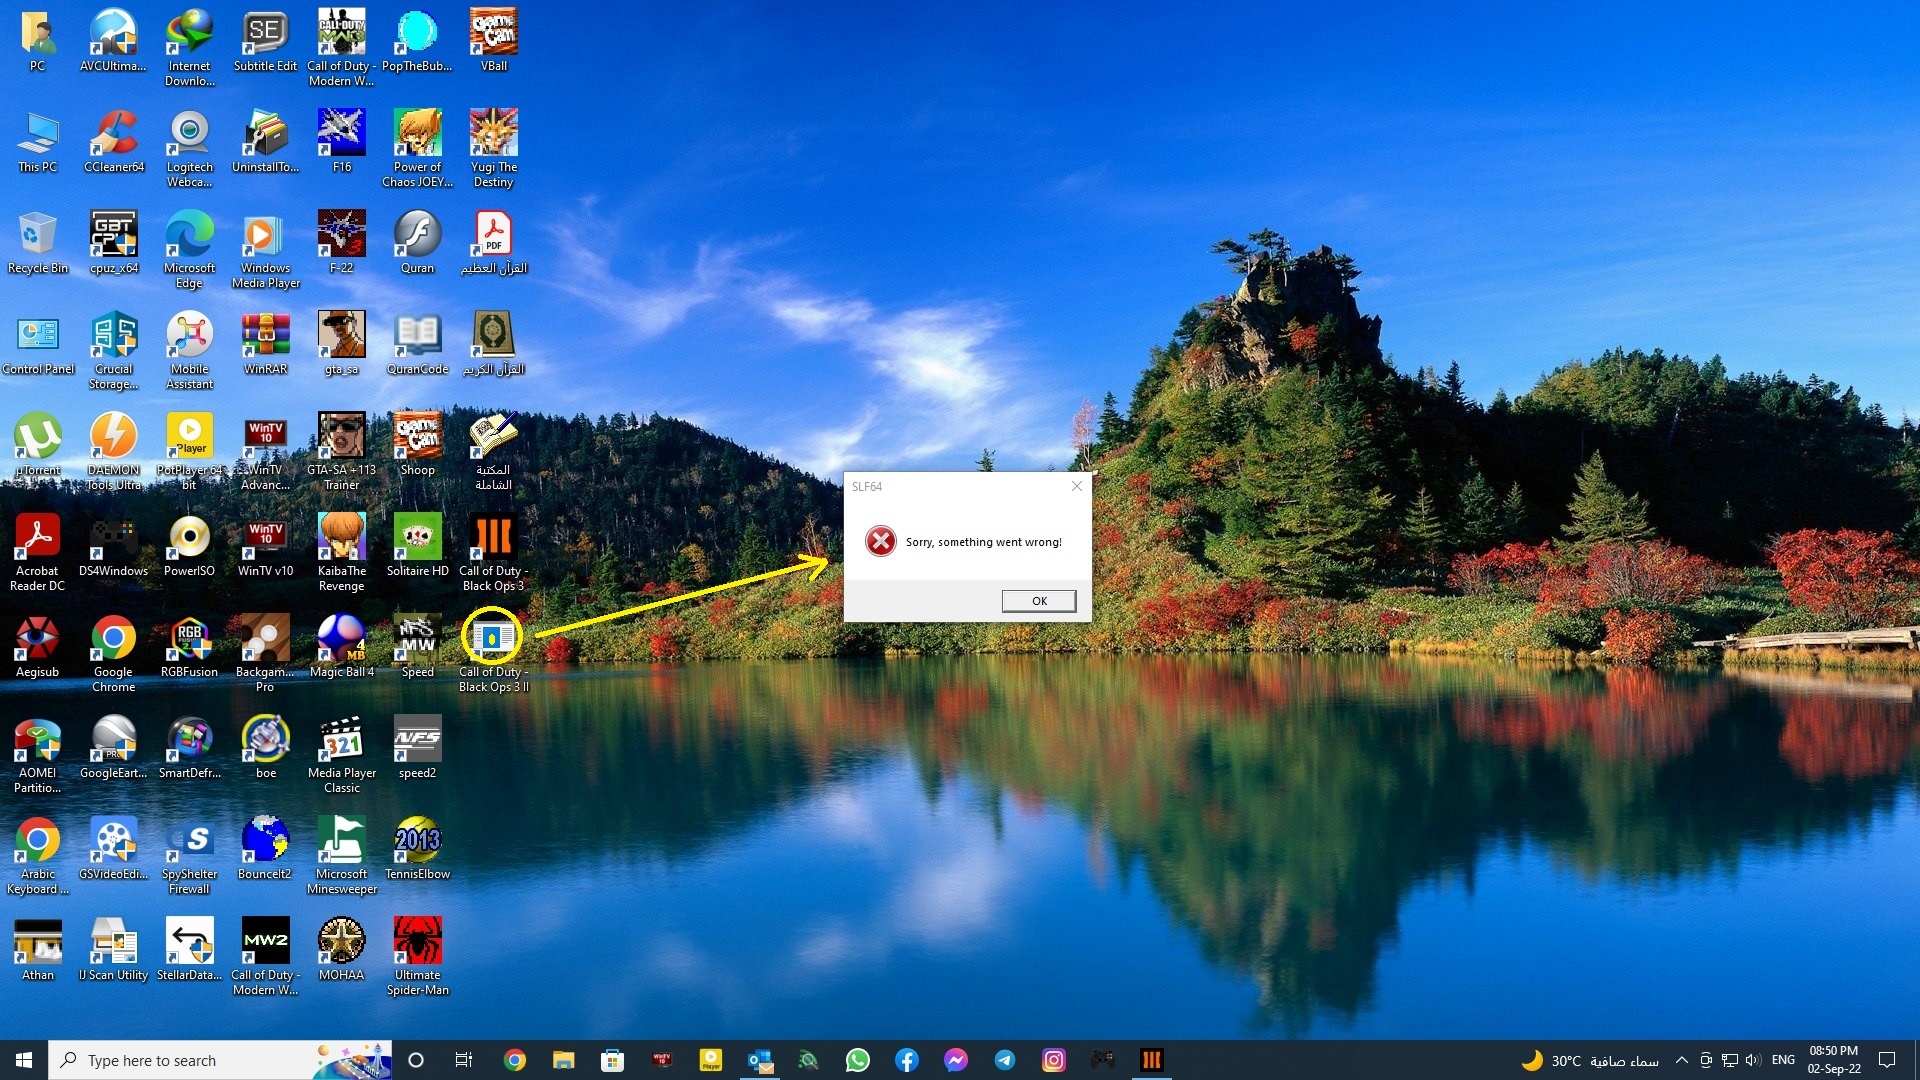Select the PowerISO desktop shortcut
1920x1080 pixels.
pyautogui.click(x=189, y=546)
